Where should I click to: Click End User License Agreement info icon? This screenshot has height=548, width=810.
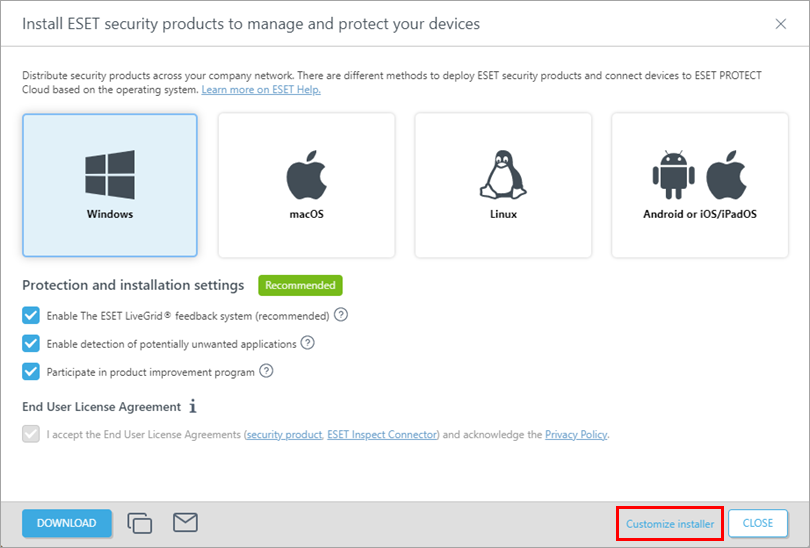pyautogui.click(x=193, y=407)
